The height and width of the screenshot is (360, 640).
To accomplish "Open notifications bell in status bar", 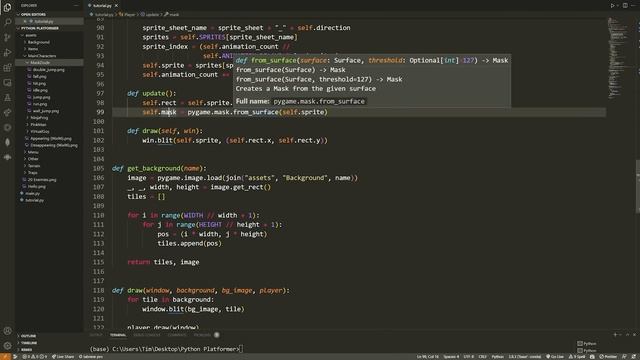I will (634, 357).
